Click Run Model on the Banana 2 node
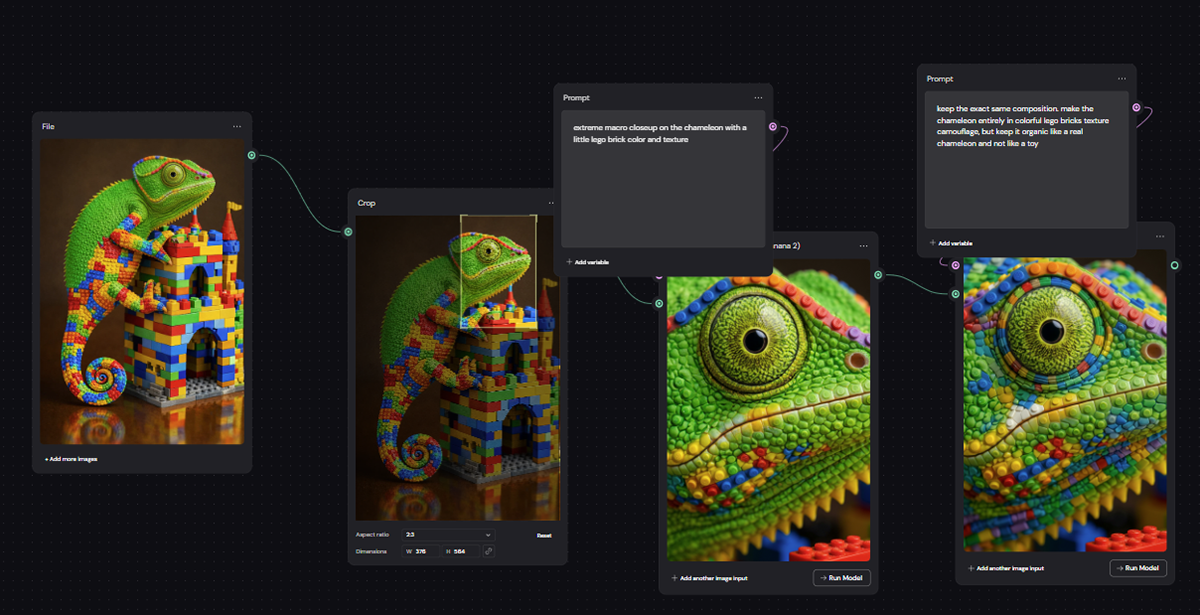 click(x=842, y=578)
